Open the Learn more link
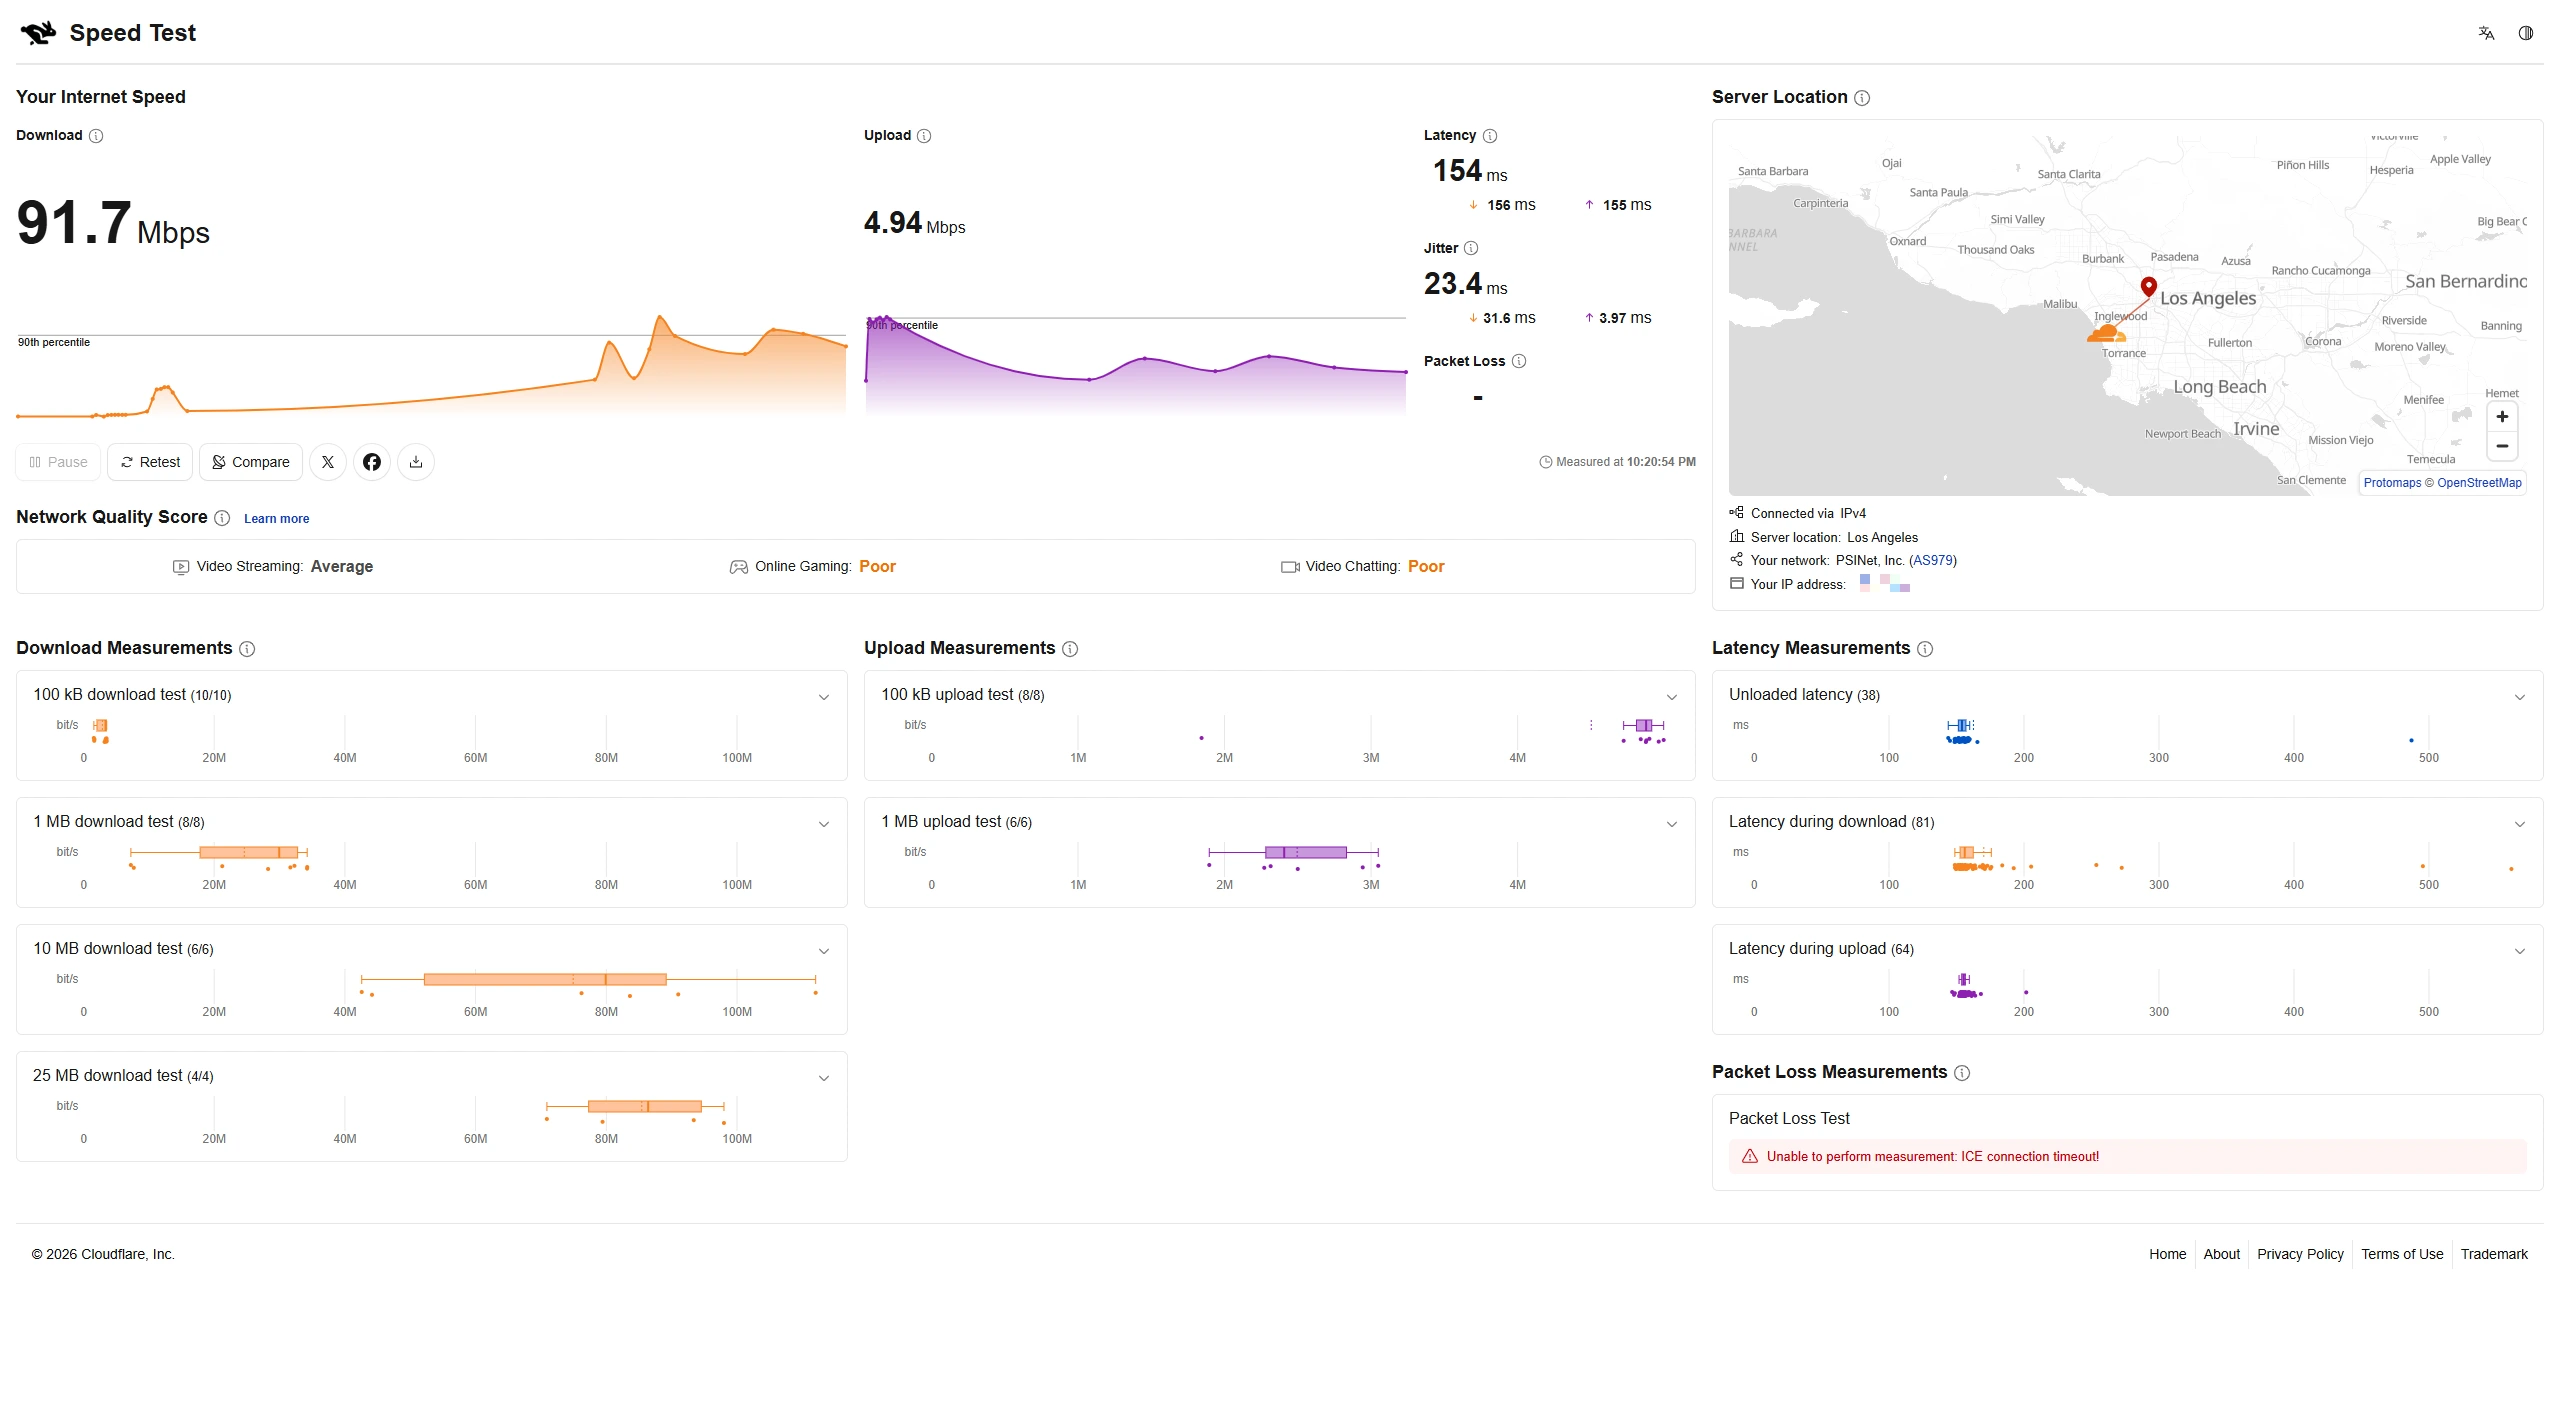The width and height of the screenshot is (2559, 1428). pyautogui.click(x=276, y=519)
